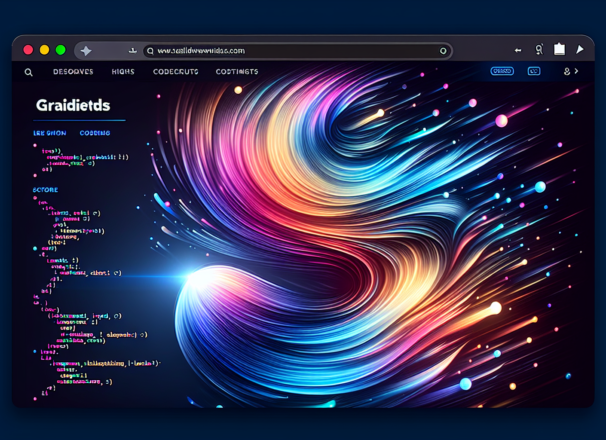Click the back arrow in the browser toolbar

point(518,50)
